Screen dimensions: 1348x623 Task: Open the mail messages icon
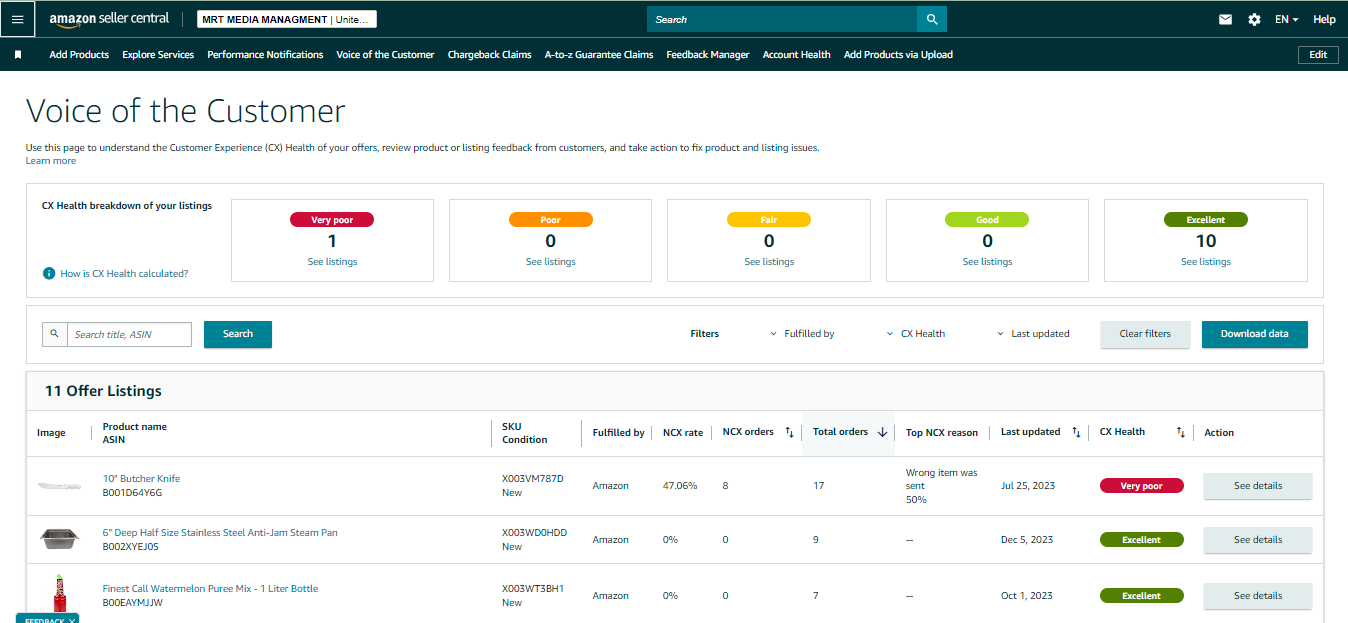(1225, 19)
